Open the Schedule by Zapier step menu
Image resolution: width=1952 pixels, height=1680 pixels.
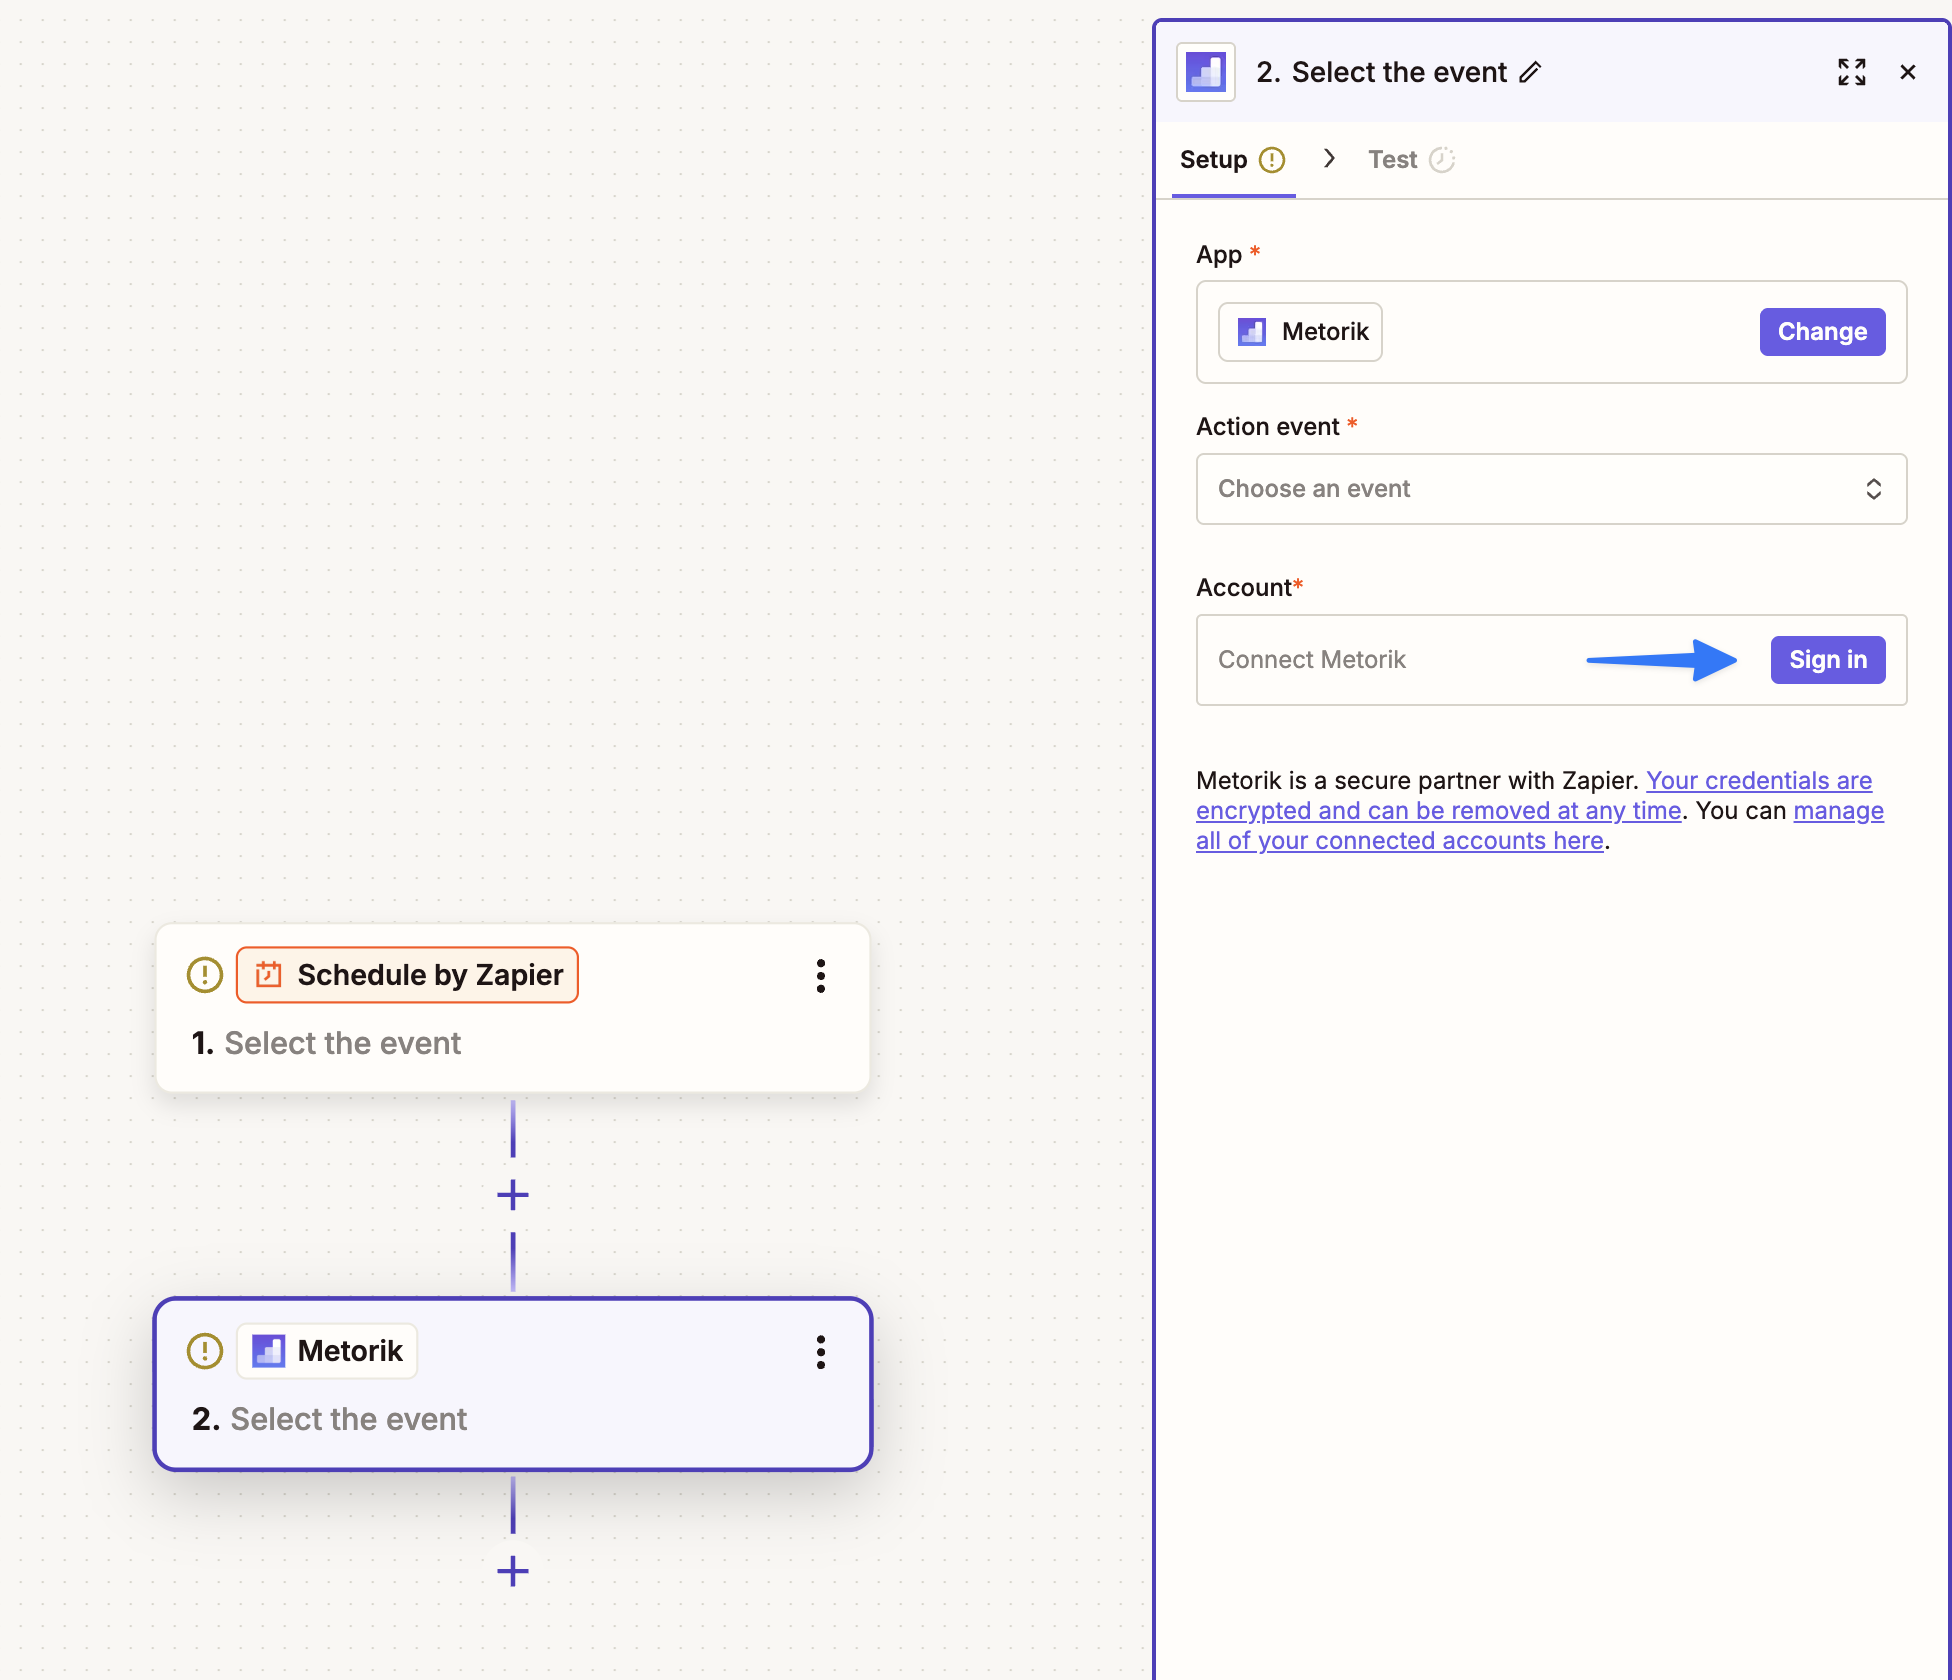[x=821, y=976]
